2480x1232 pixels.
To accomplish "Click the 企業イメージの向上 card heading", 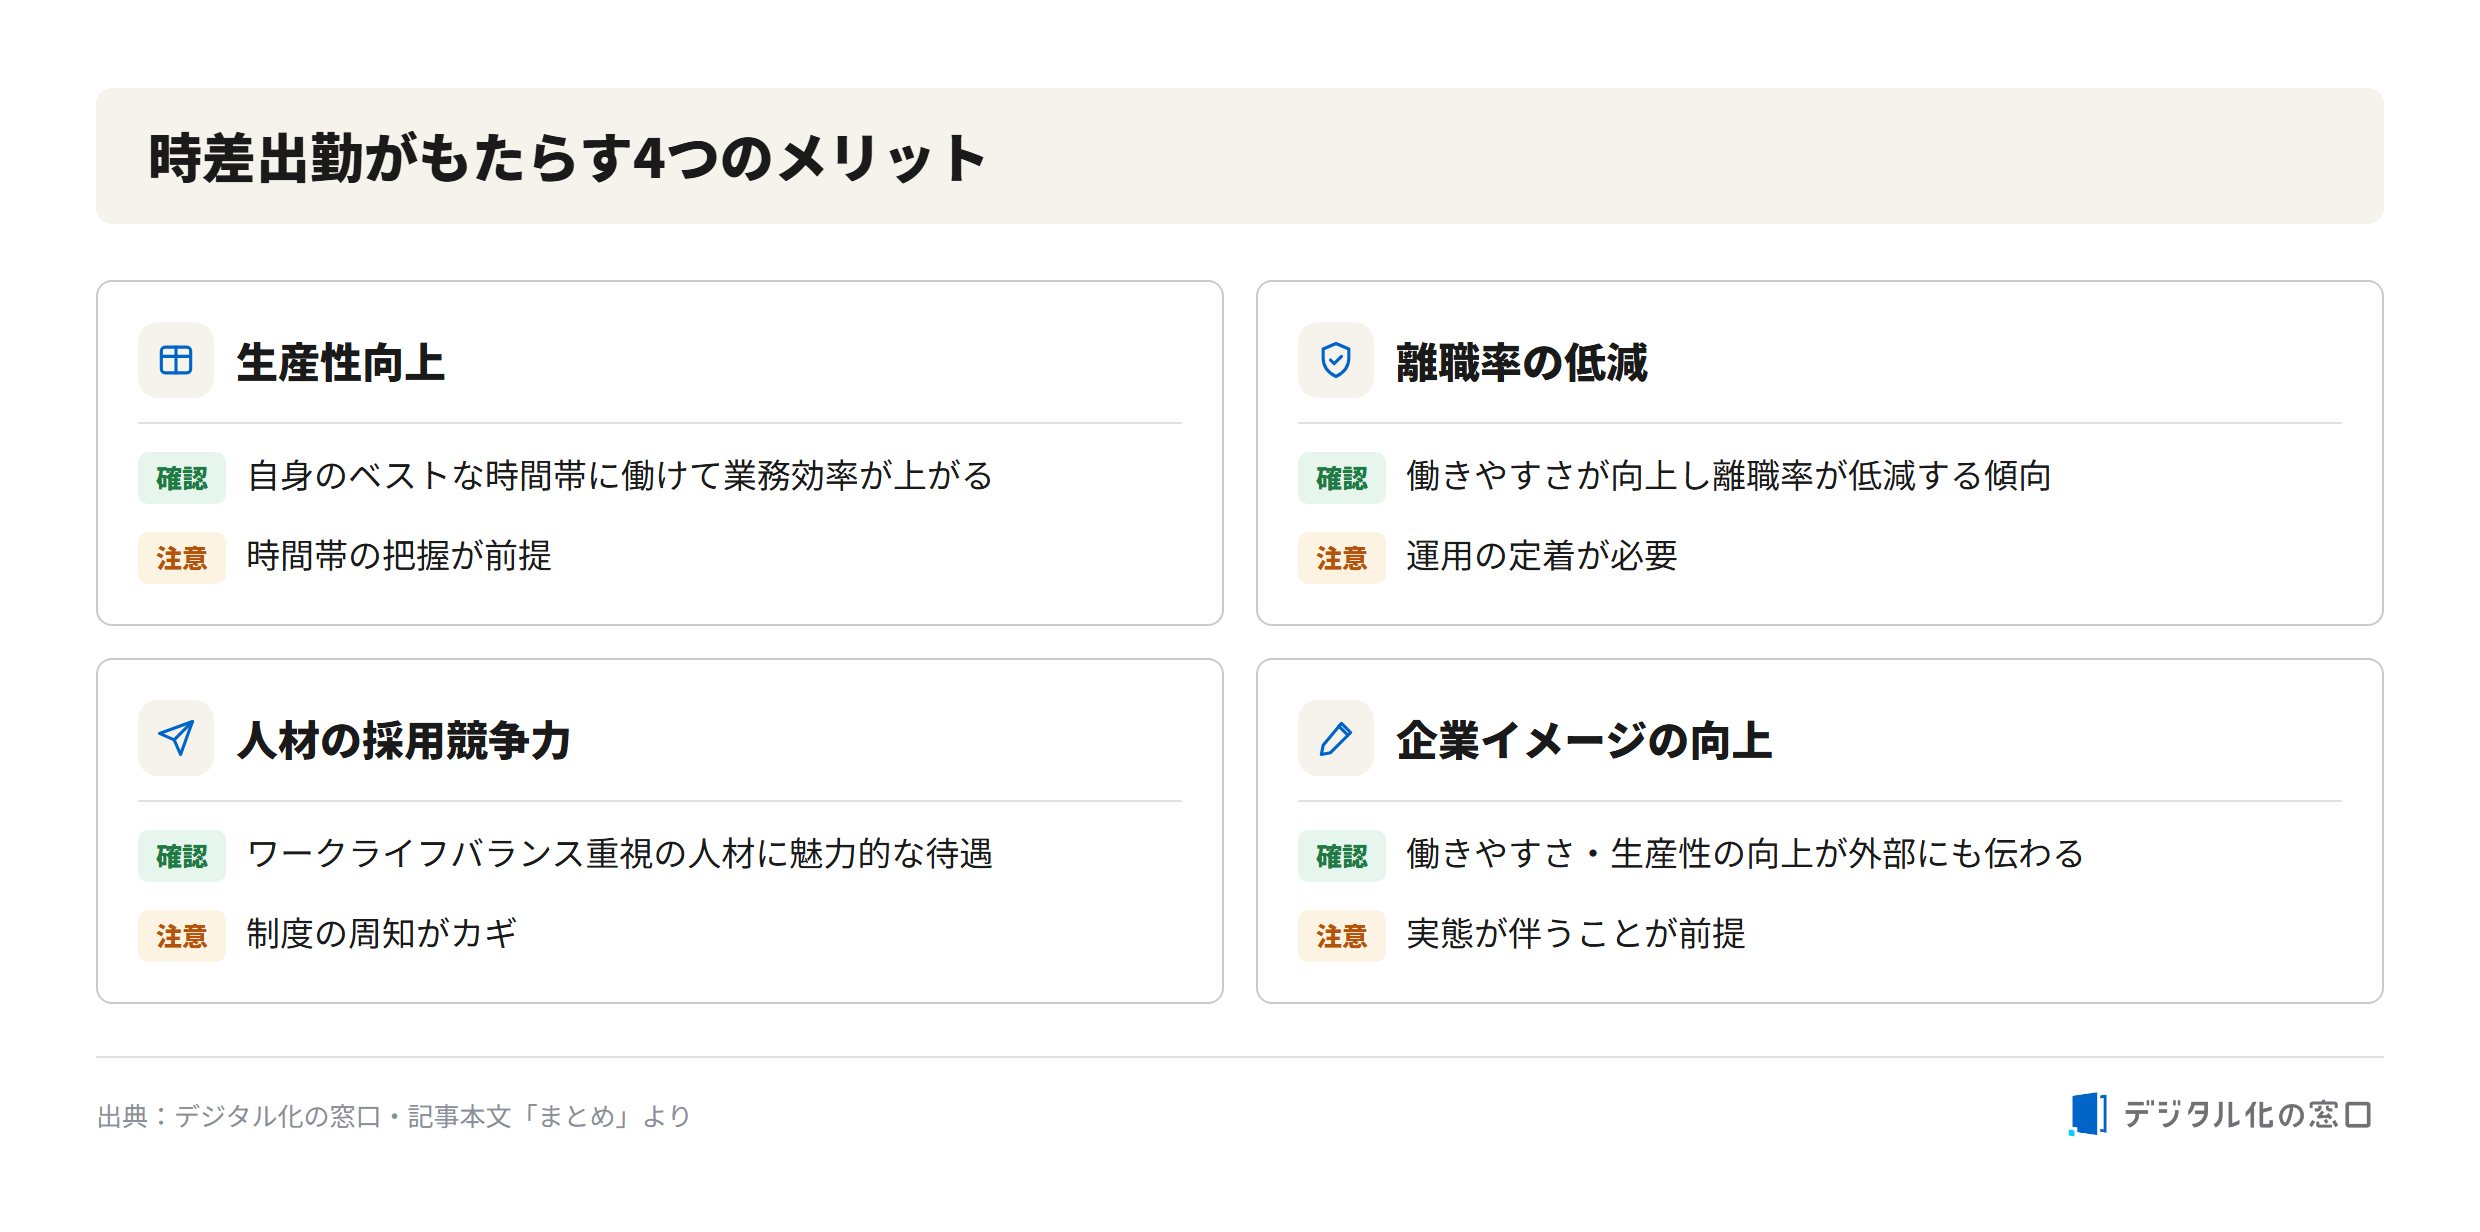I will click(x=1584, y=740).
